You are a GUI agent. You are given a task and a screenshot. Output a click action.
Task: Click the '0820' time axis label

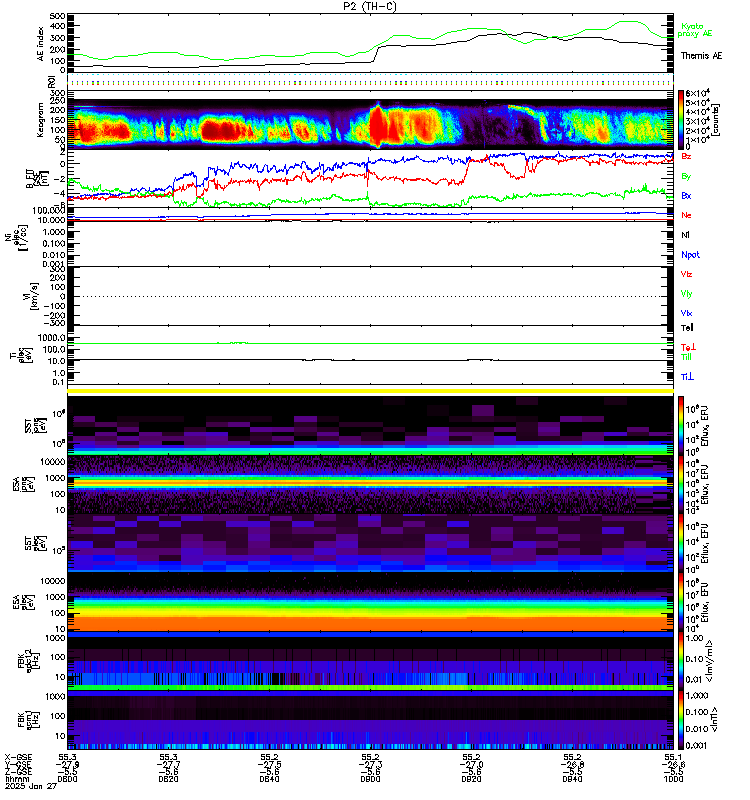168,779
